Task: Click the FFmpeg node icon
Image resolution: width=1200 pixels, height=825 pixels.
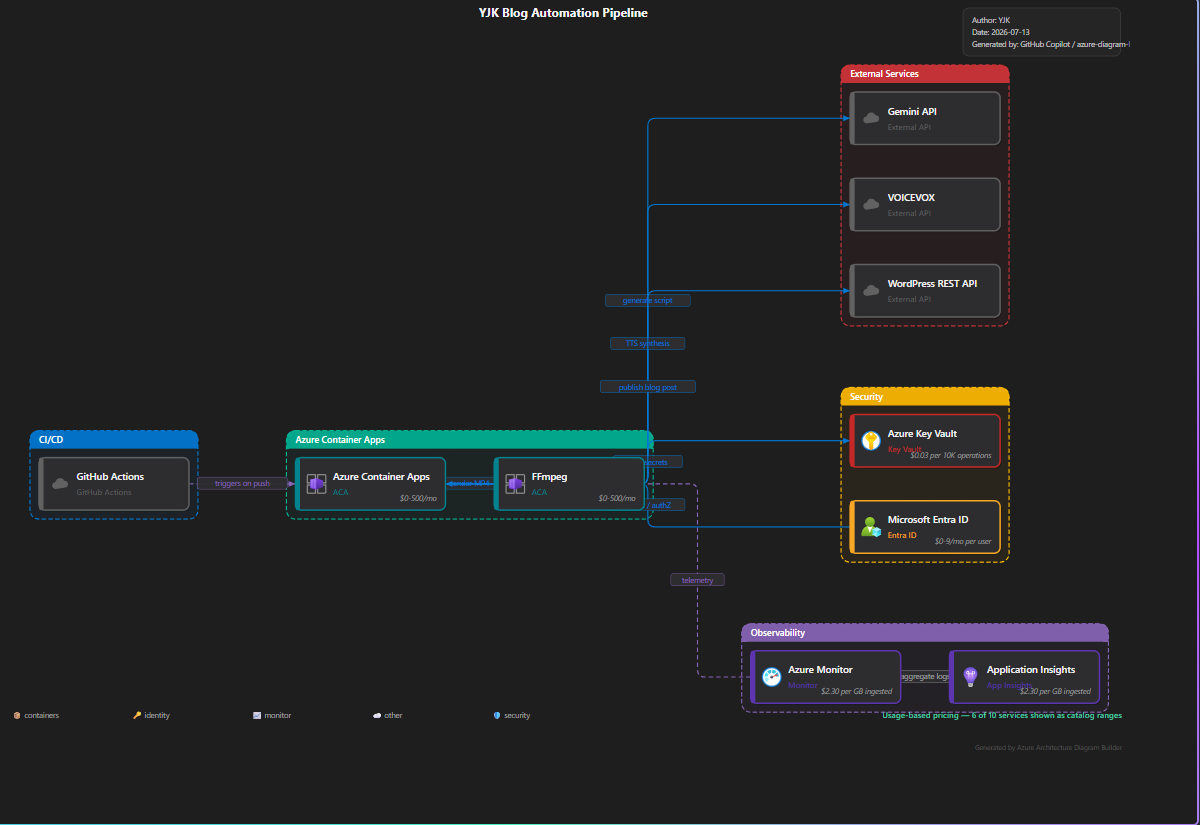Action: (x=515, y=484)
